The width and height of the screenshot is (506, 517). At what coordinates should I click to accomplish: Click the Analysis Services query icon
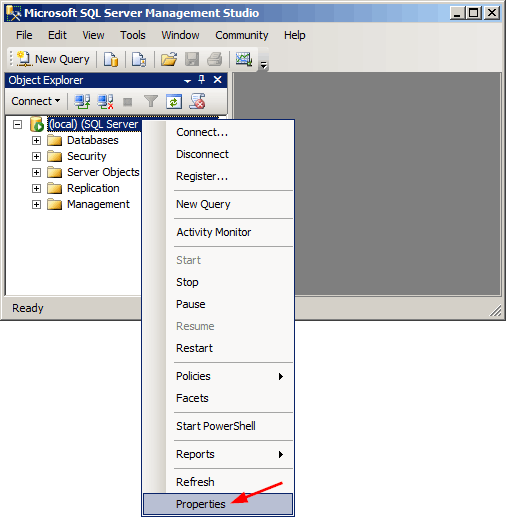coord(139,59)
